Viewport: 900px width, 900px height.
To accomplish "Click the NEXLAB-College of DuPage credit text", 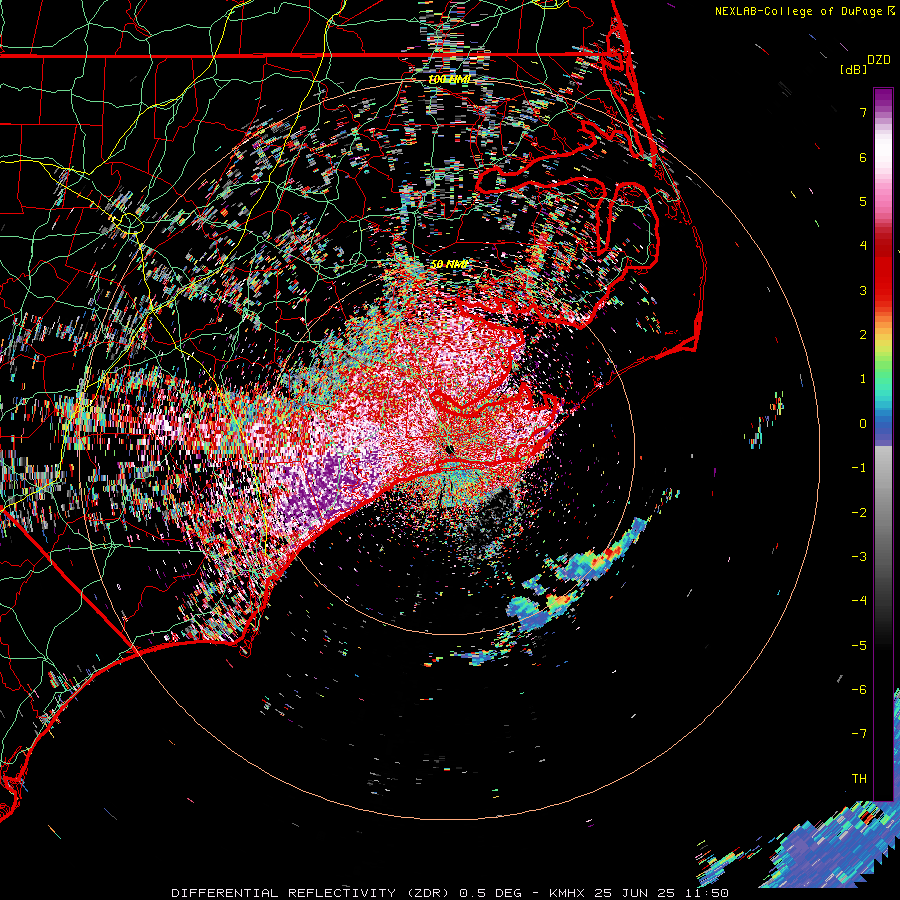I will pyautogui.click(x=798, y=11).
